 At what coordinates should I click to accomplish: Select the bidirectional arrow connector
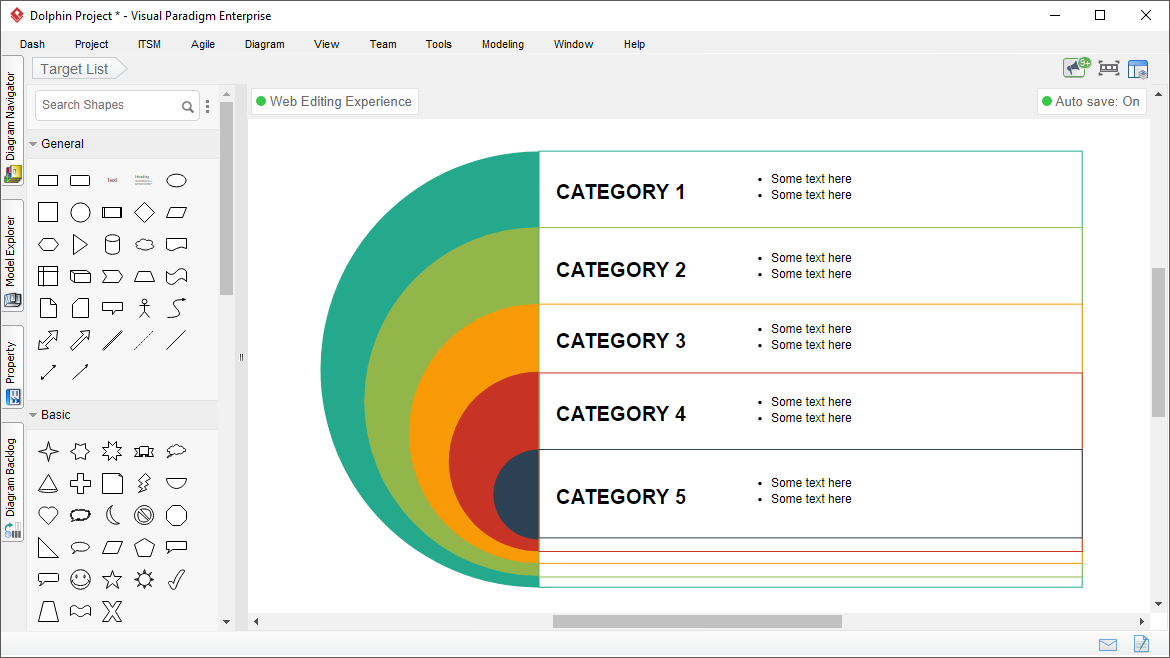[x=48, y=372]
